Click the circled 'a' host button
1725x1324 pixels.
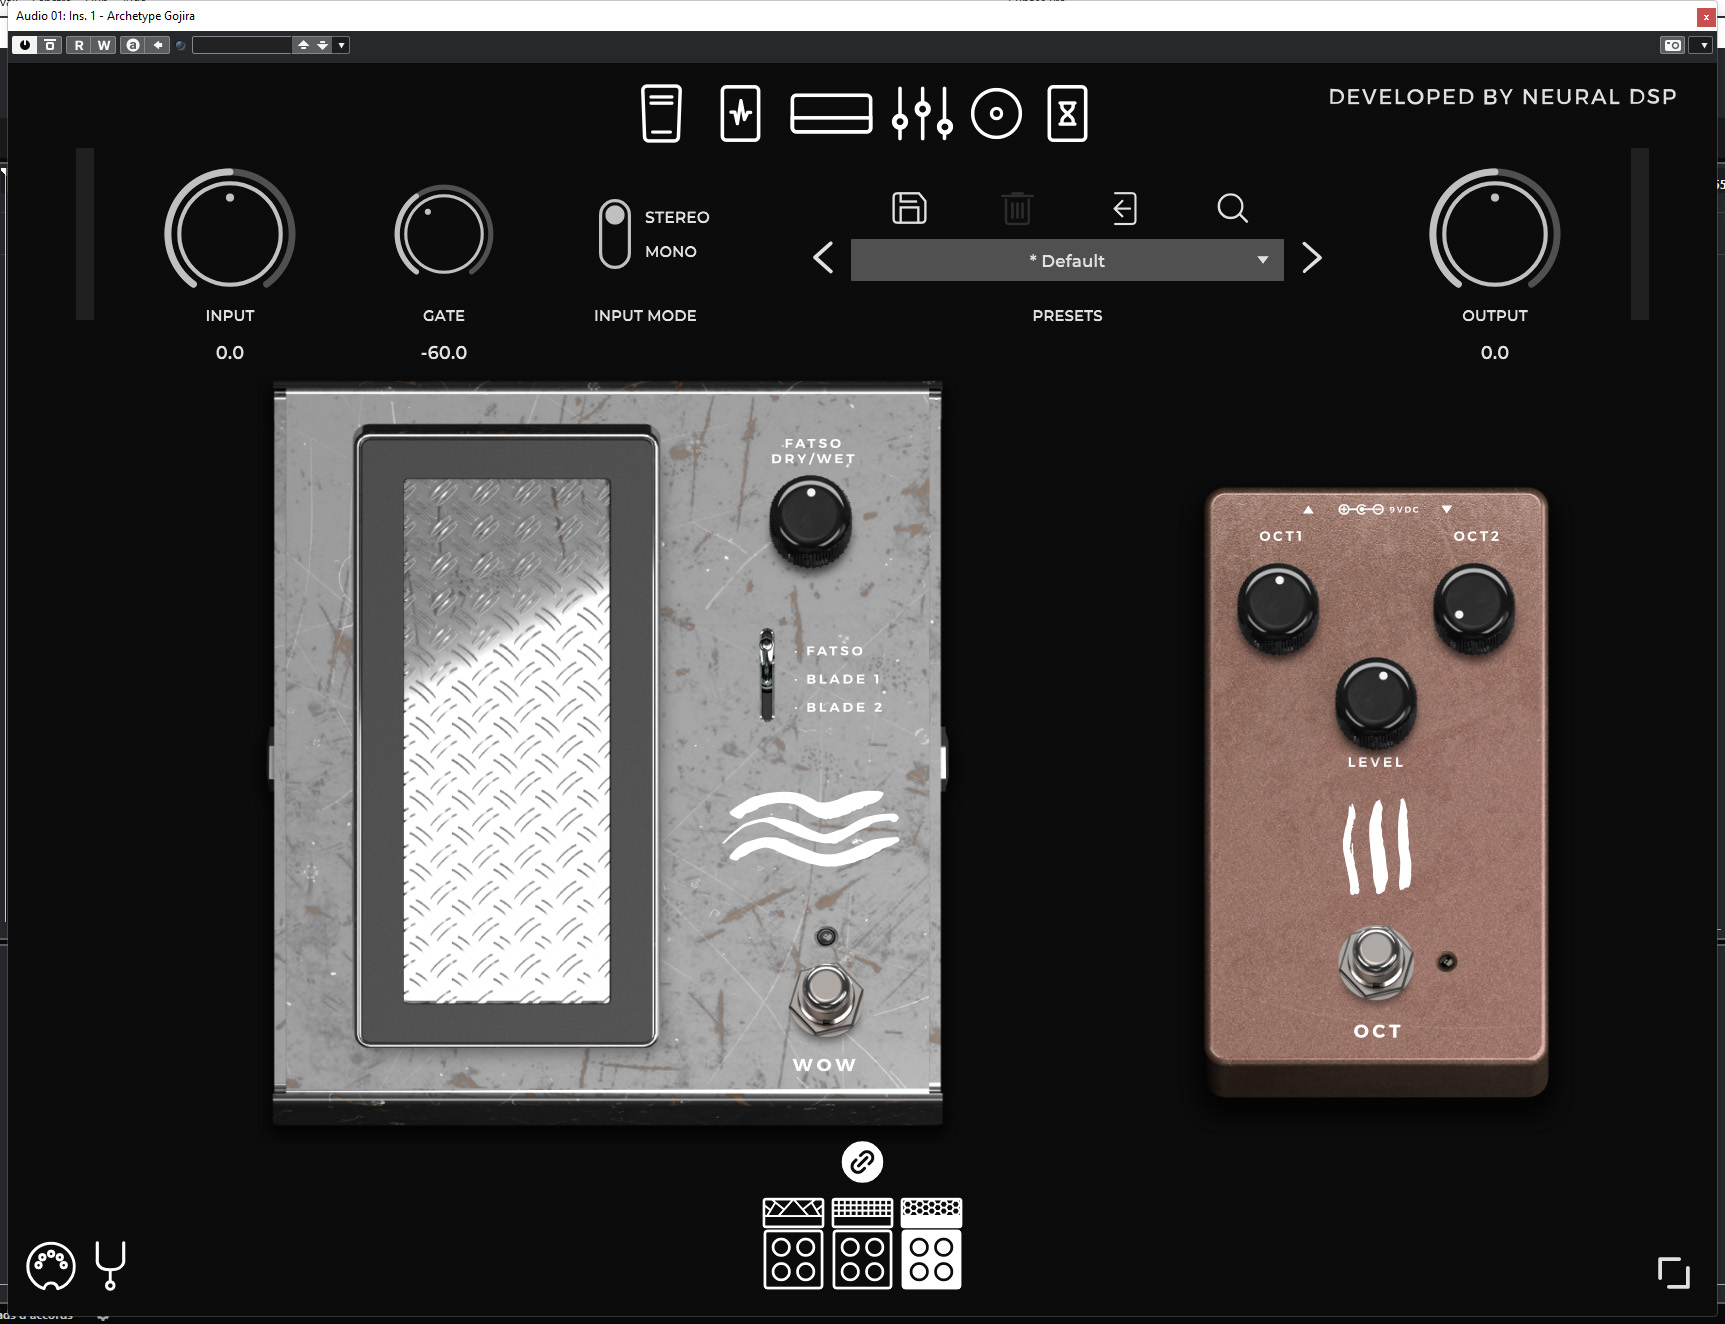click(132, 45)
